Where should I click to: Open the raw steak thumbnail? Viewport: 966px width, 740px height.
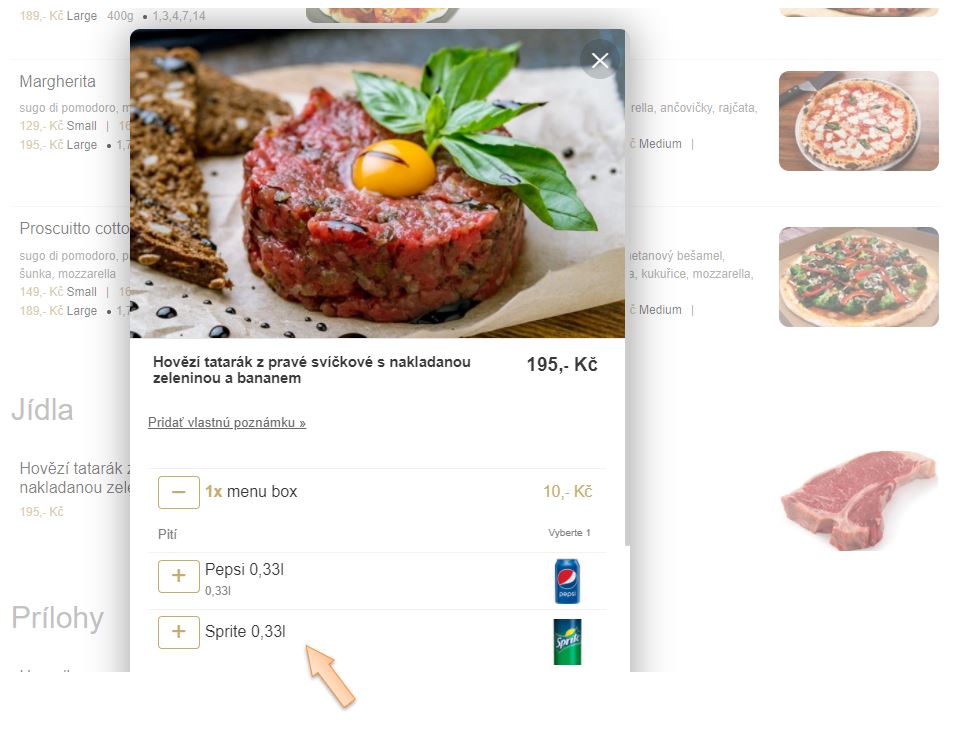coord(859,500)
